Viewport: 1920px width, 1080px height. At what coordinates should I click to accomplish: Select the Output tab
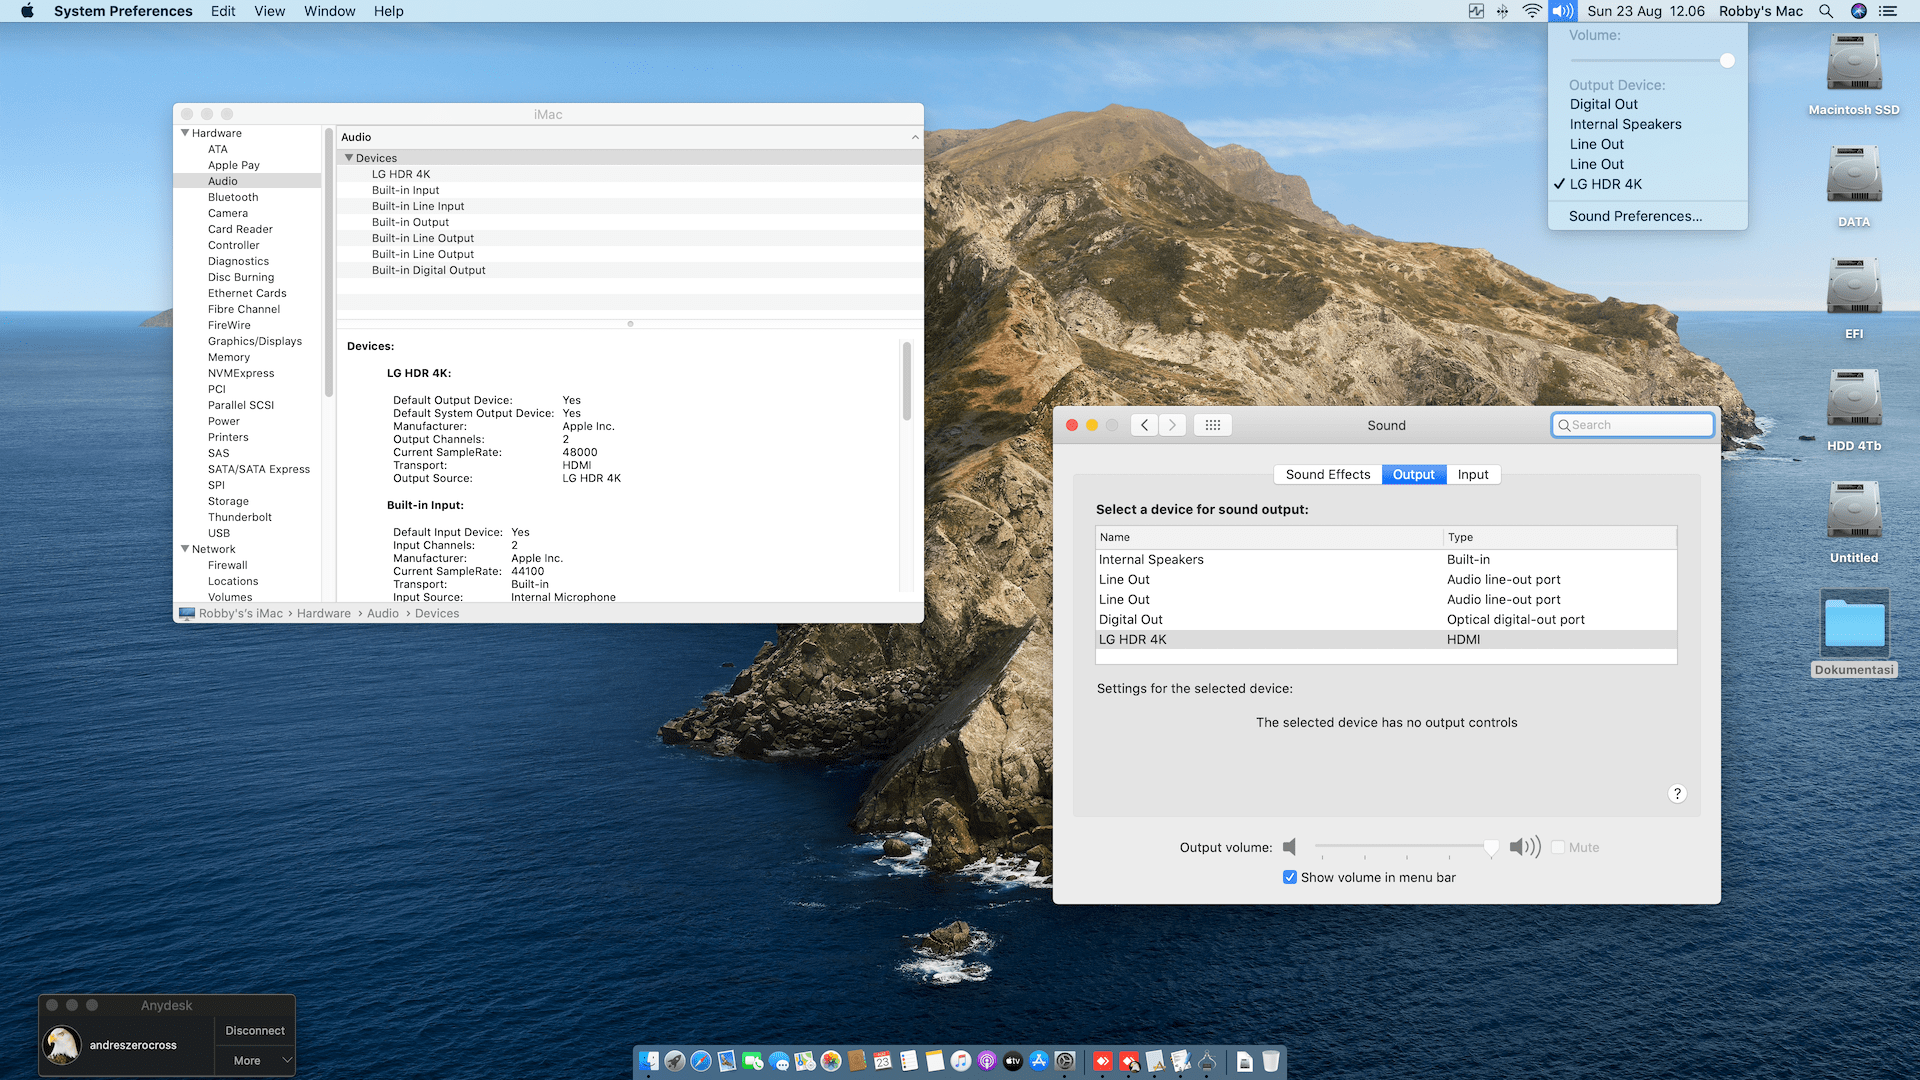pyautogui.click(x=1414, y=475)
